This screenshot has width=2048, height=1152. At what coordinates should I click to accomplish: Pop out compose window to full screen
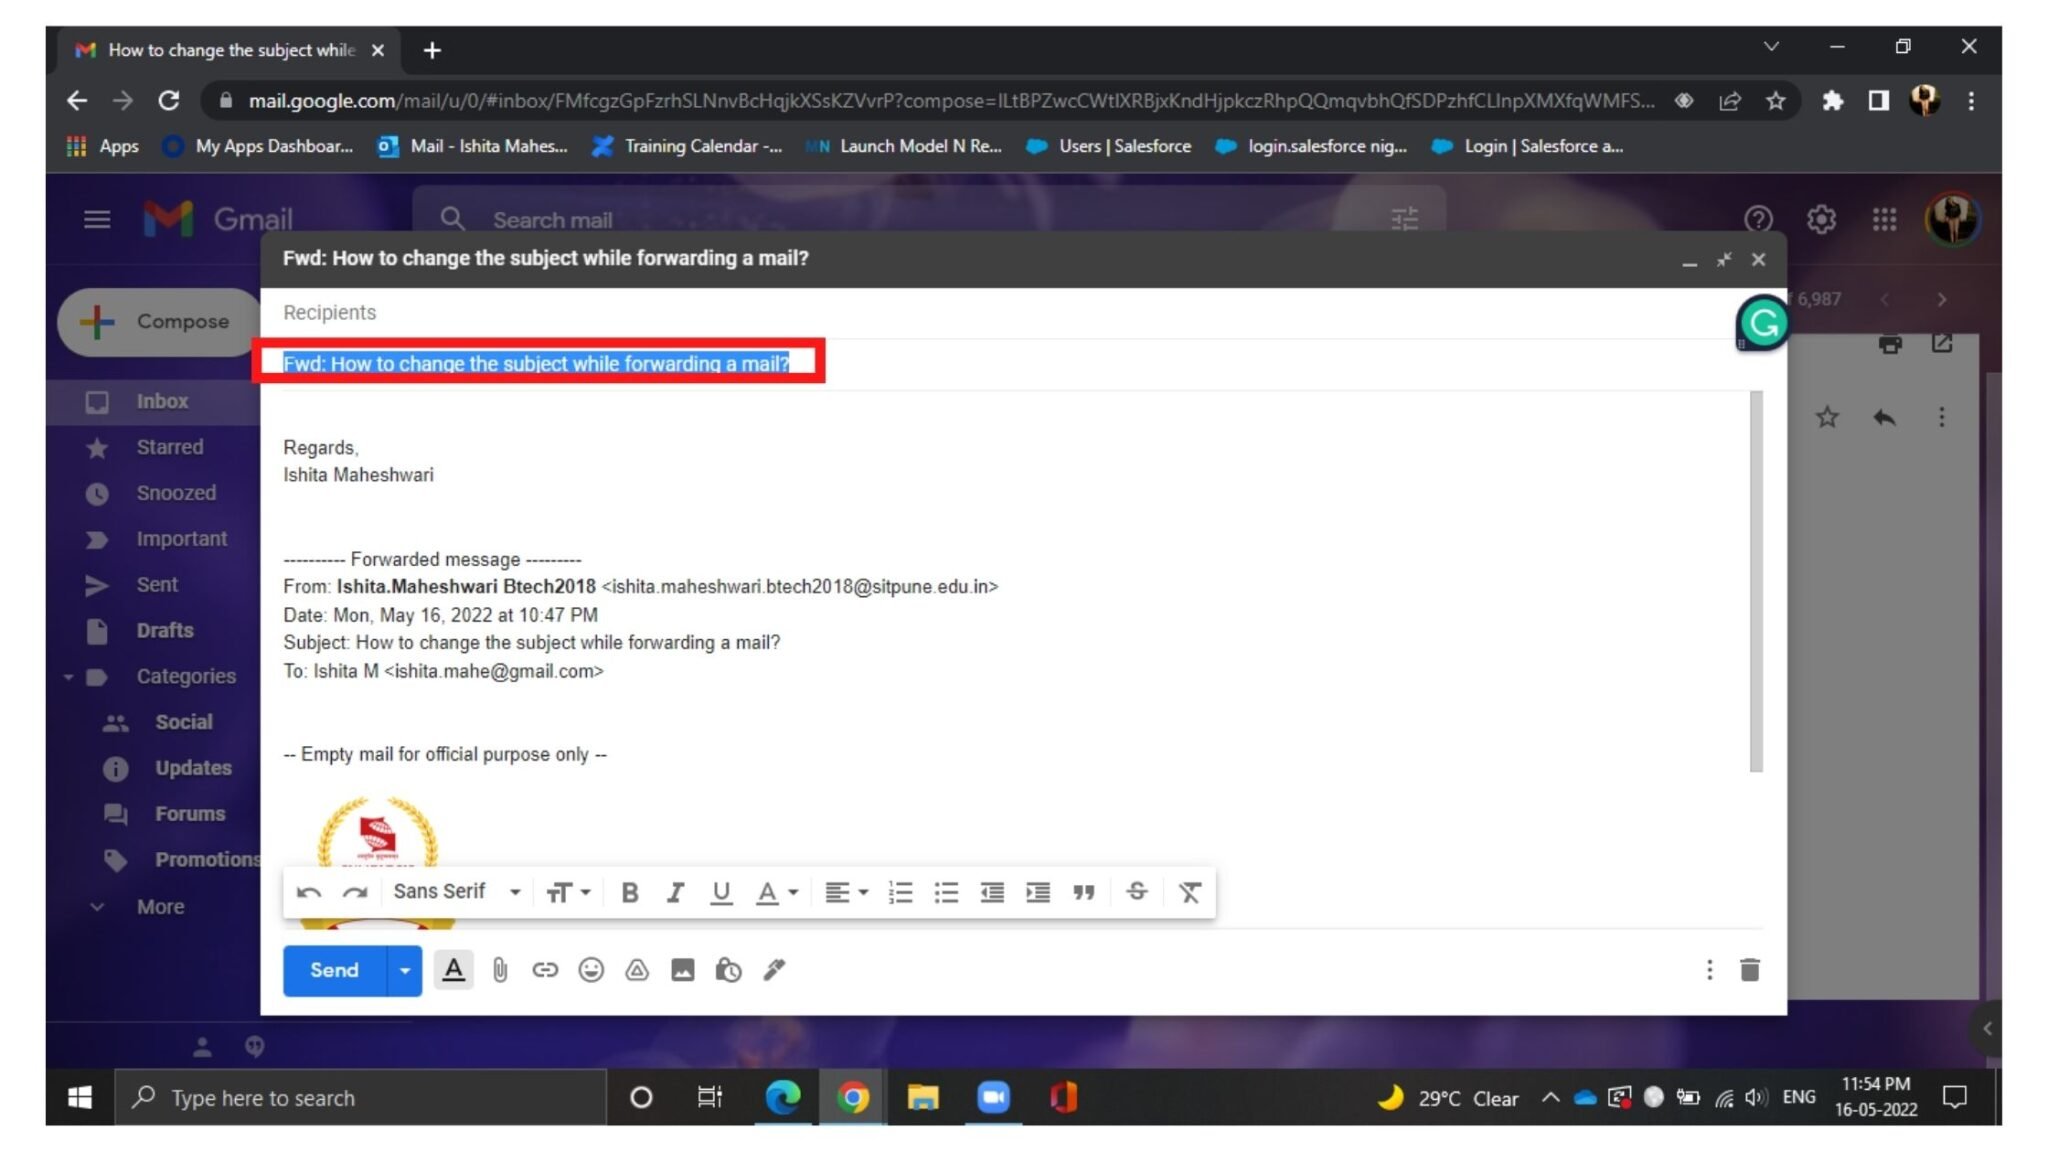(x=1724, y=259)
